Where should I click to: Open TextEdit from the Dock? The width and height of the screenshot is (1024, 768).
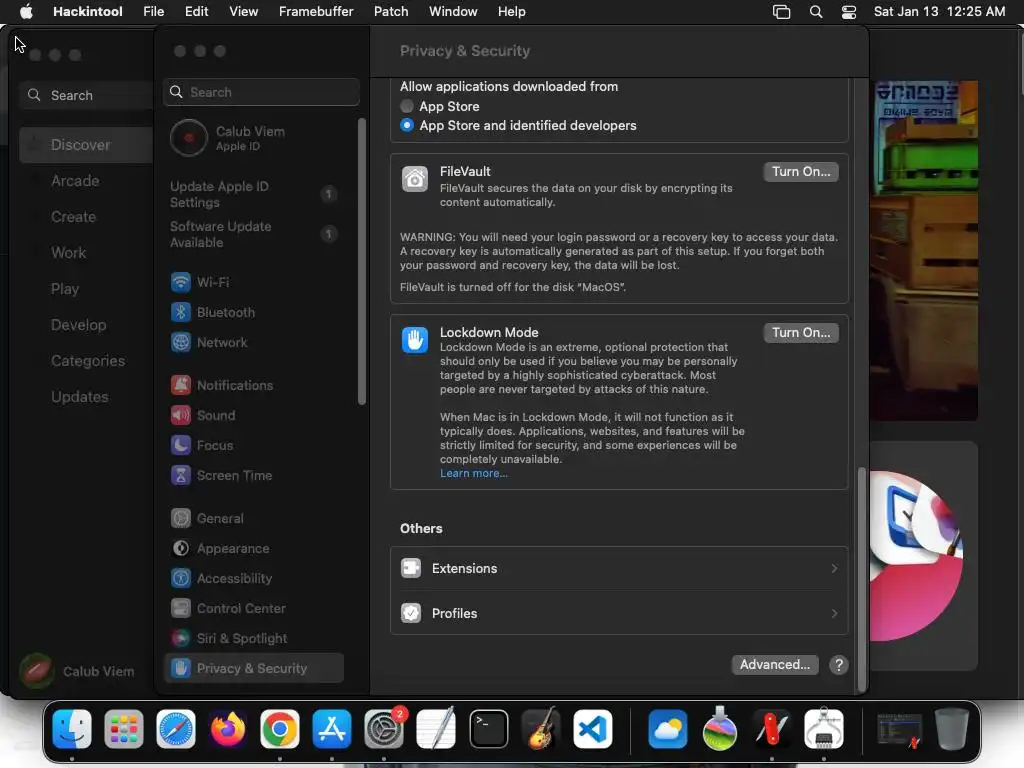click(436, 729)
